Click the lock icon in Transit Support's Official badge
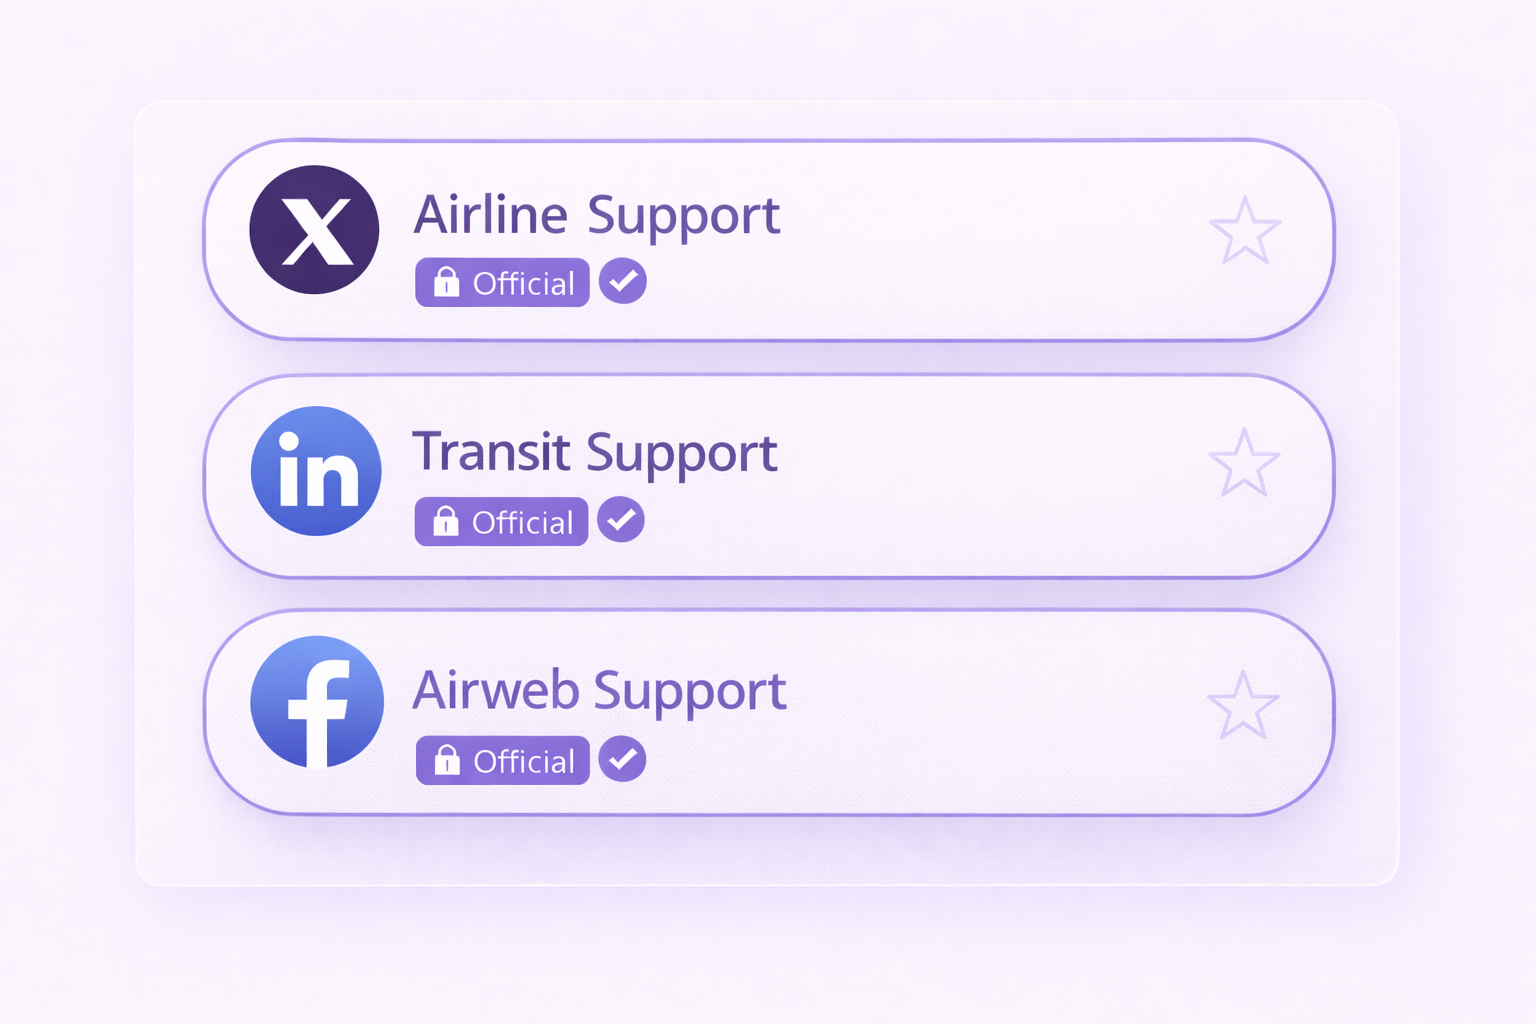The width and height of the screenshot is (1536, 1024). [x=445, y=521]
